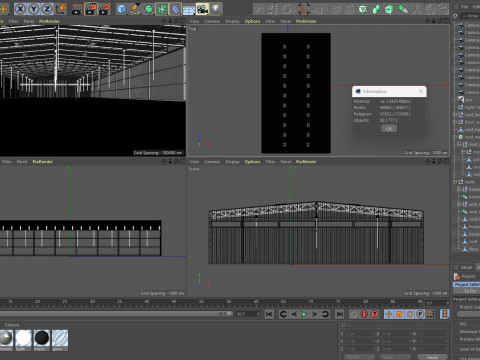Open View menu in Front viewport
The height and width of the screenshot is (360, 480).
click(x=194, y=162)
